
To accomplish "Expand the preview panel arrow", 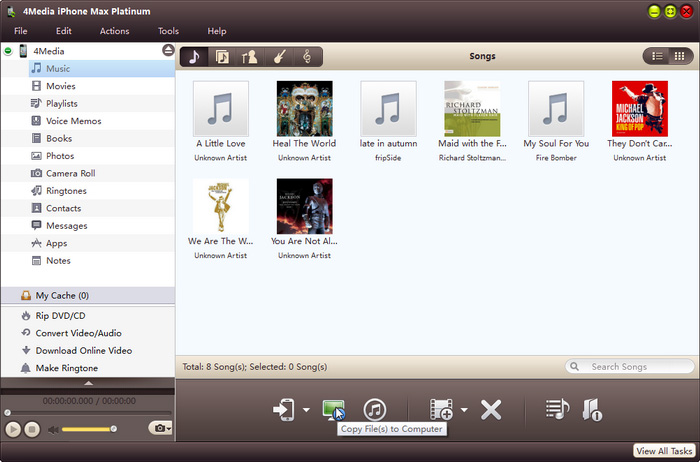I will click(88, 383).
